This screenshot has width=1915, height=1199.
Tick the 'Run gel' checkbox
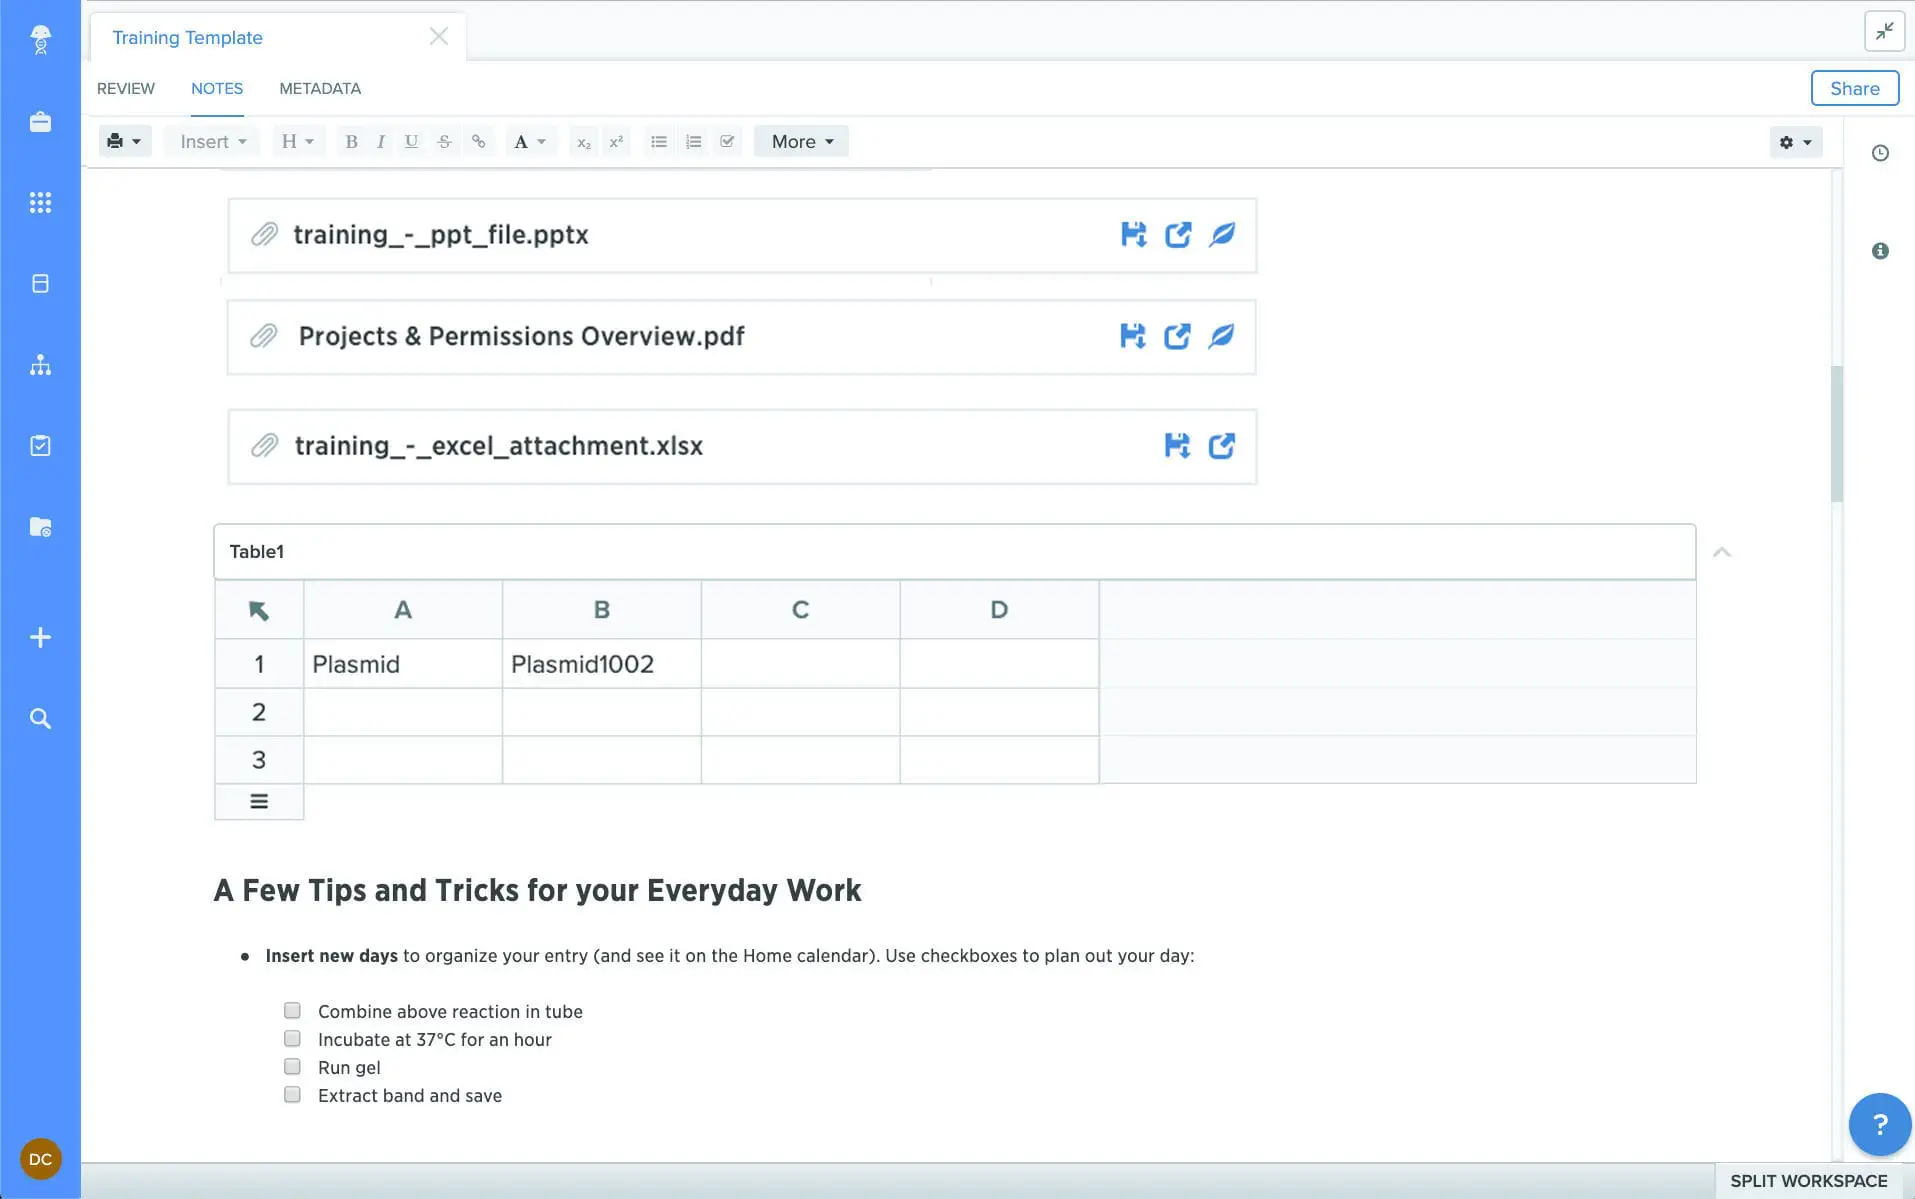(292, 1067)
